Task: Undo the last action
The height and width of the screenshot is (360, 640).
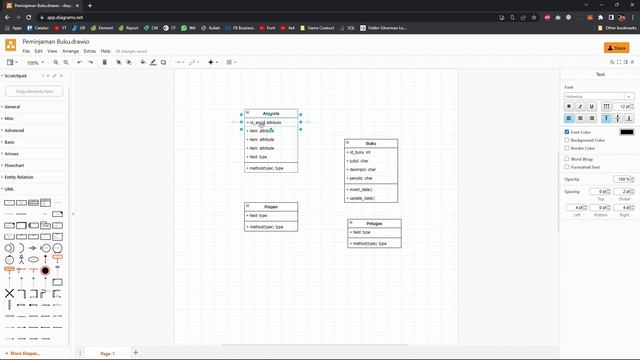Action: coord(80,62)
